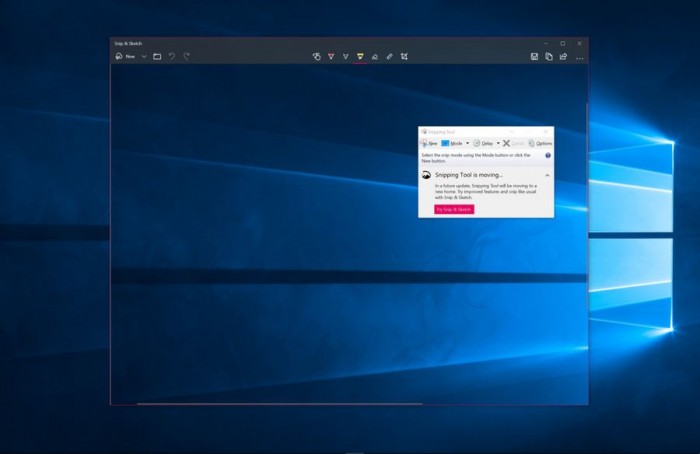This screenshot has height=454, width=700.
Task: Click the Snipping Tool Delay button
Action: pyautogui.click(x=483, y=143)
